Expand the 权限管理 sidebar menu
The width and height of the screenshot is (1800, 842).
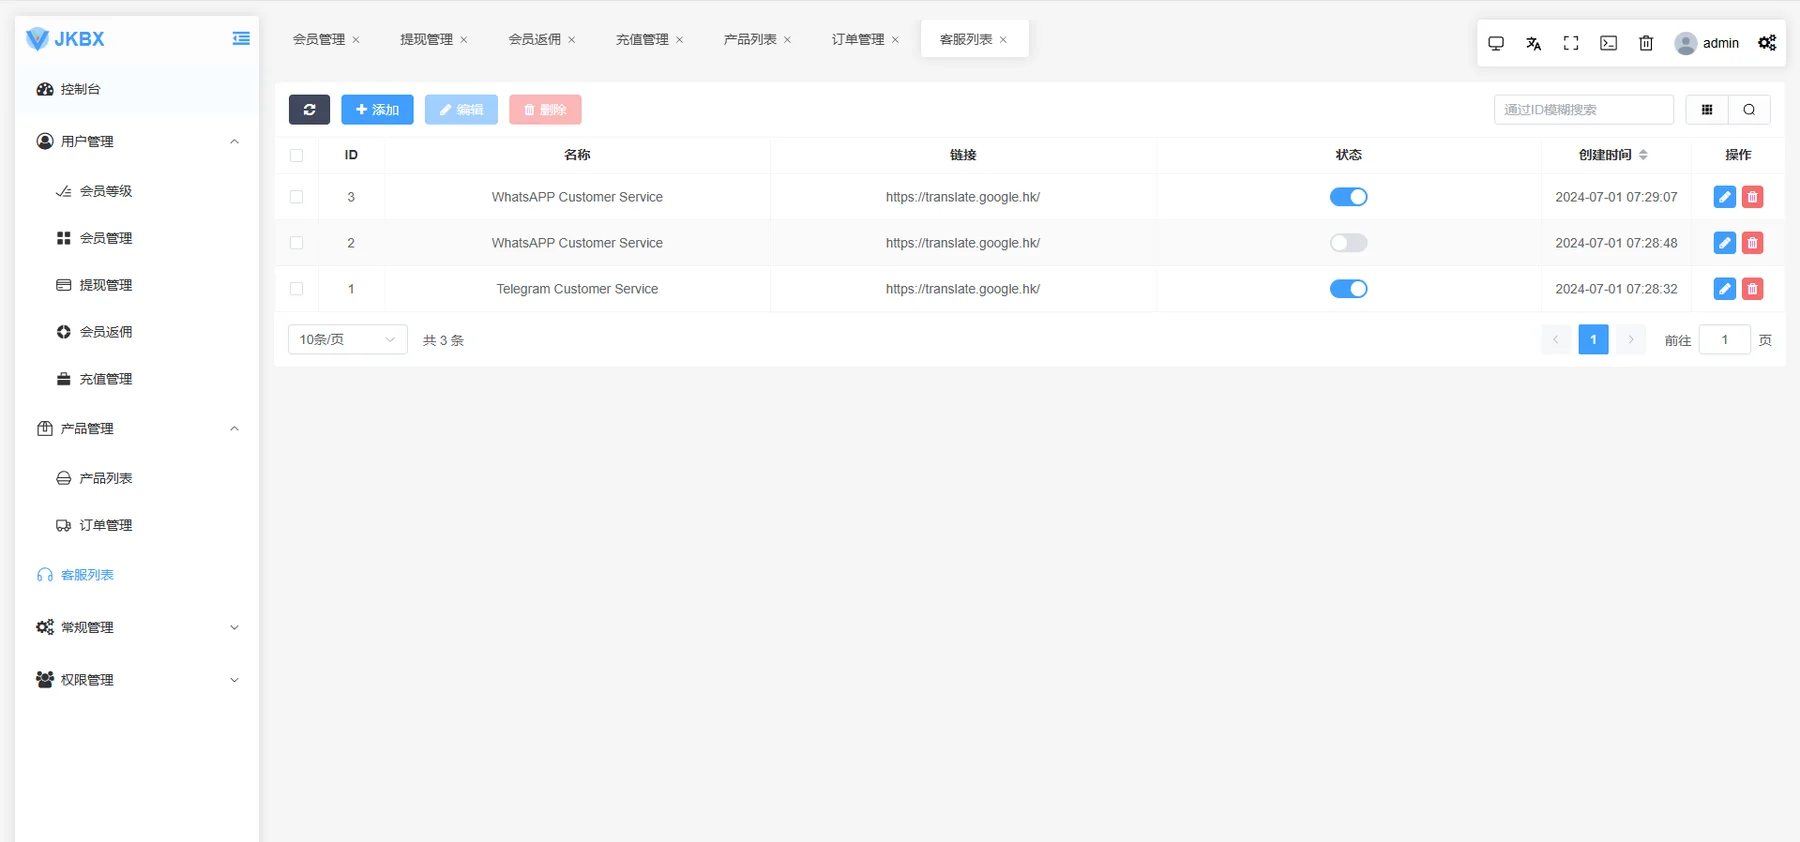pos(137,680)
